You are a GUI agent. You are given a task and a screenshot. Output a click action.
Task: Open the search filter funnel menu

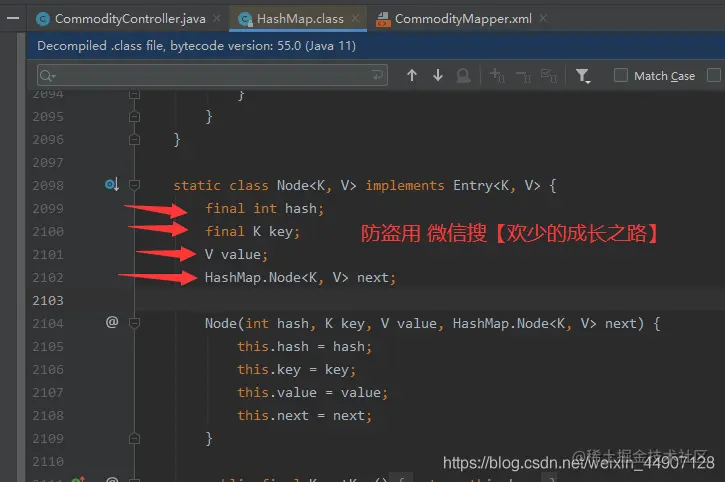pos(583,76)
